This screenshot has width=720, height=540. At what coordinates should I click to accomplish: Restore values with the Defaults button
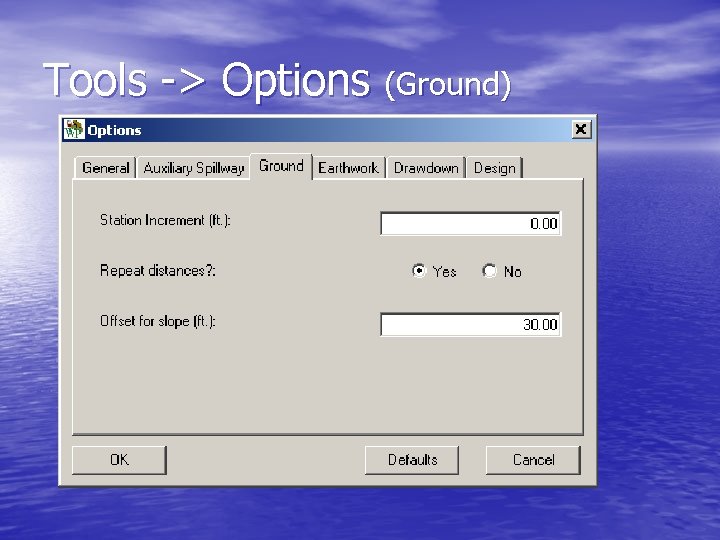click(412, 460)
